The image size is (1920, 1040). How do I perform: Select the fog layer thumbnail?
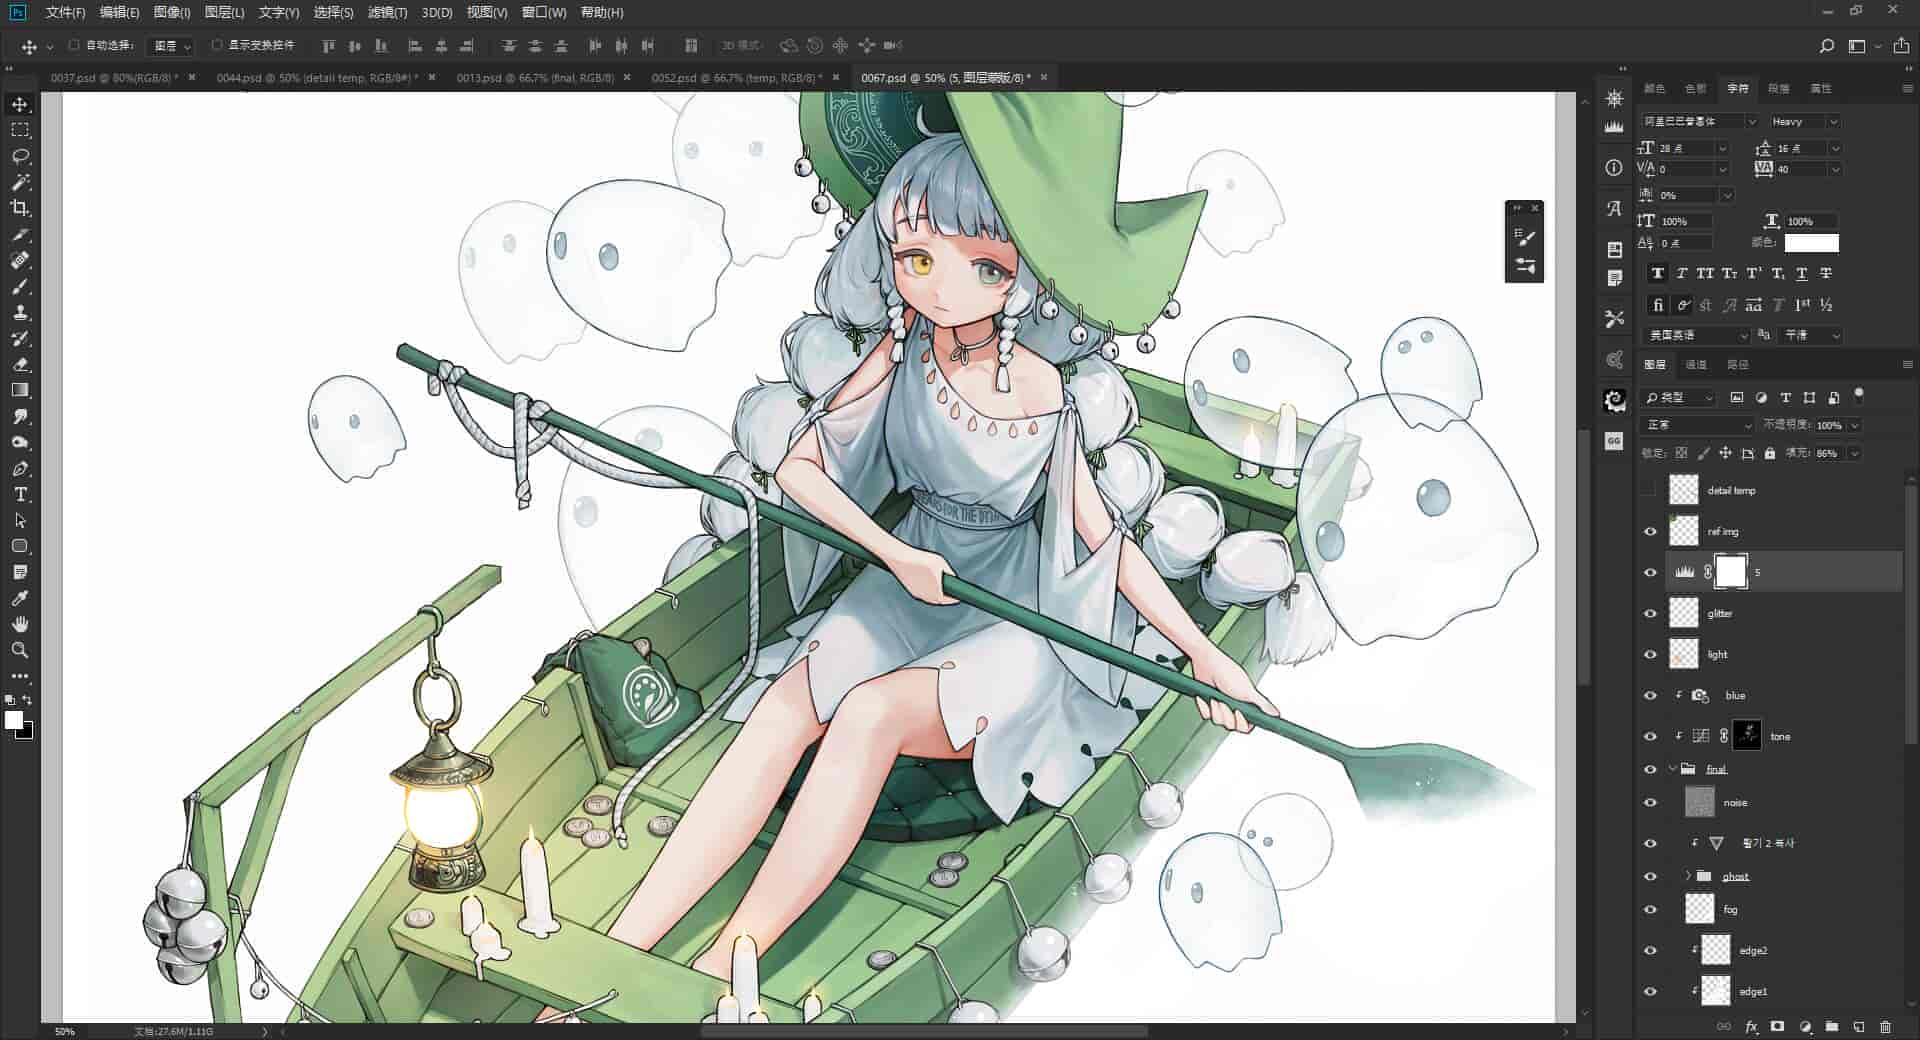pyautogui.click(x=1699, y=909)
